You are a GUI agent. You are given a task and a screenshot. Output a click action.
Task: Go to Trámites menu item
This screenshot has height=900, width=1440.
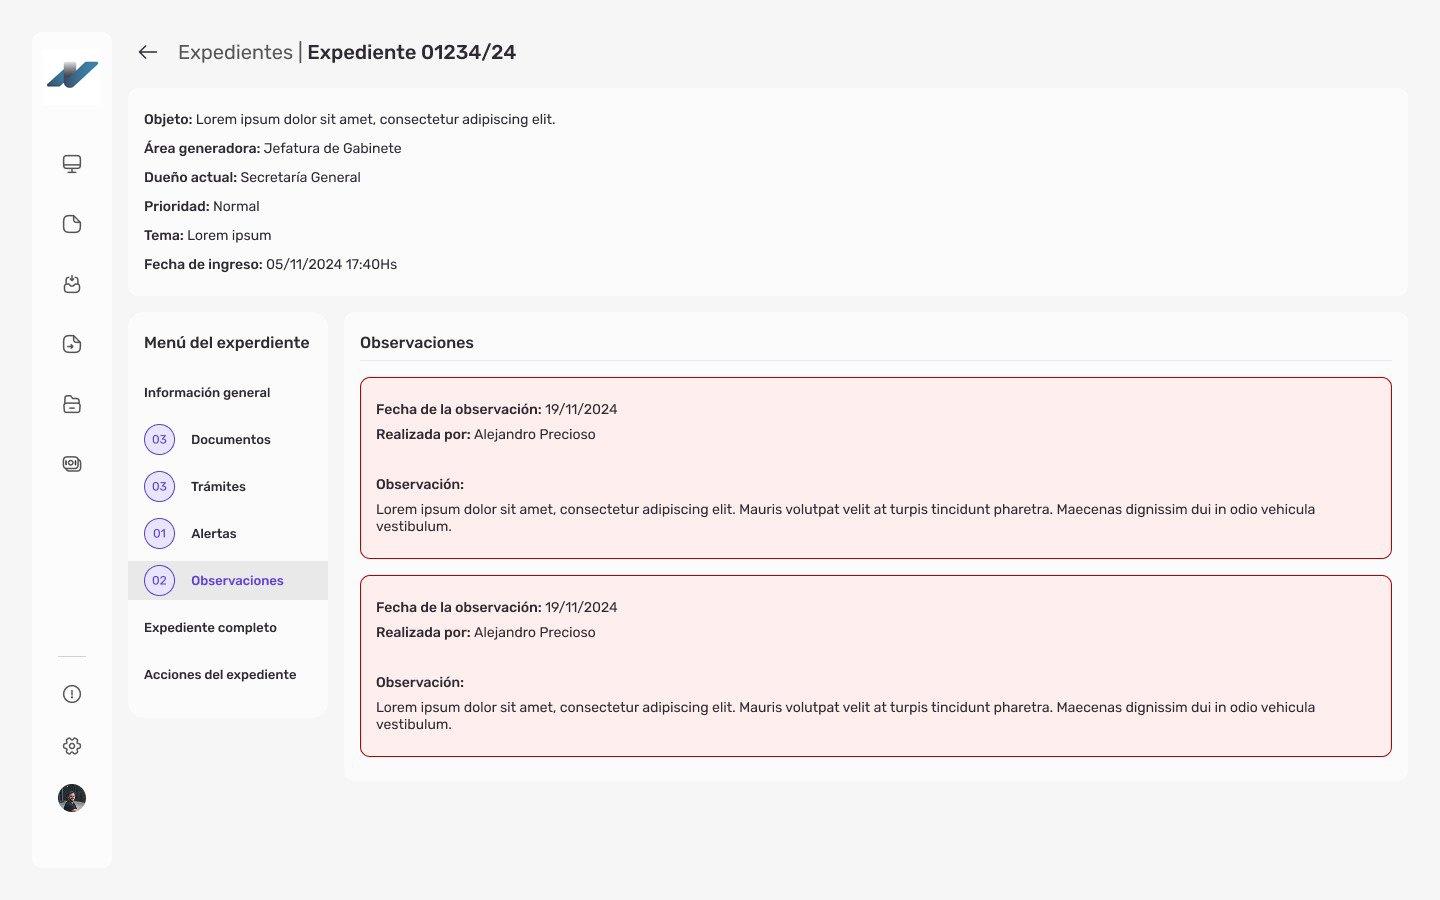coord(218,487)
